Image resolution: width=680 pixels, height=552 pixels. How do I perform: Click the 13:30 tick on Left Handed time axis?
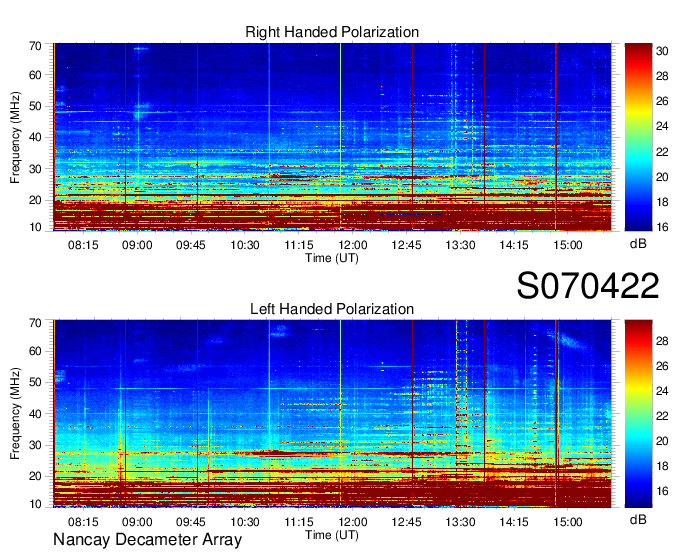click(x=460, y=522)
